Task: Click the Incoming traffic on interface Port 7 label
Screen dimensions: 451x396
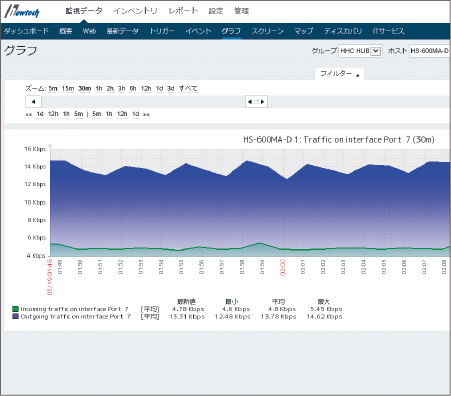Action: pyautogui.click(x=74, y=309)
